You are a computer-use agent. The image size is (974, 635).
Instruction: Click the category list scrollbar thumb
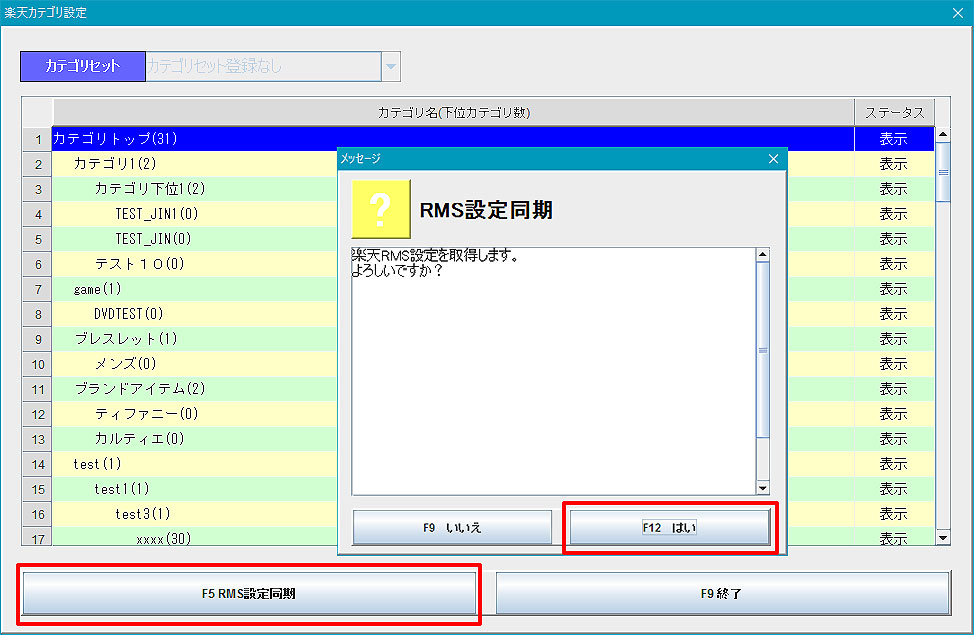(x=943, y=172)
